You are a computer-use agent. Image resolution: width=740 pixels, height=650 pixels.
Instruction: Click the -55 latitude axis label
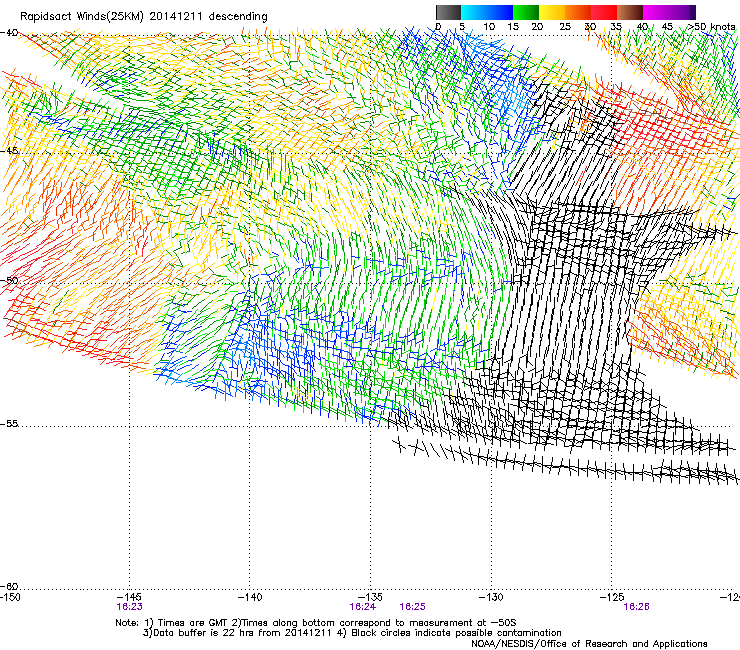9,424
